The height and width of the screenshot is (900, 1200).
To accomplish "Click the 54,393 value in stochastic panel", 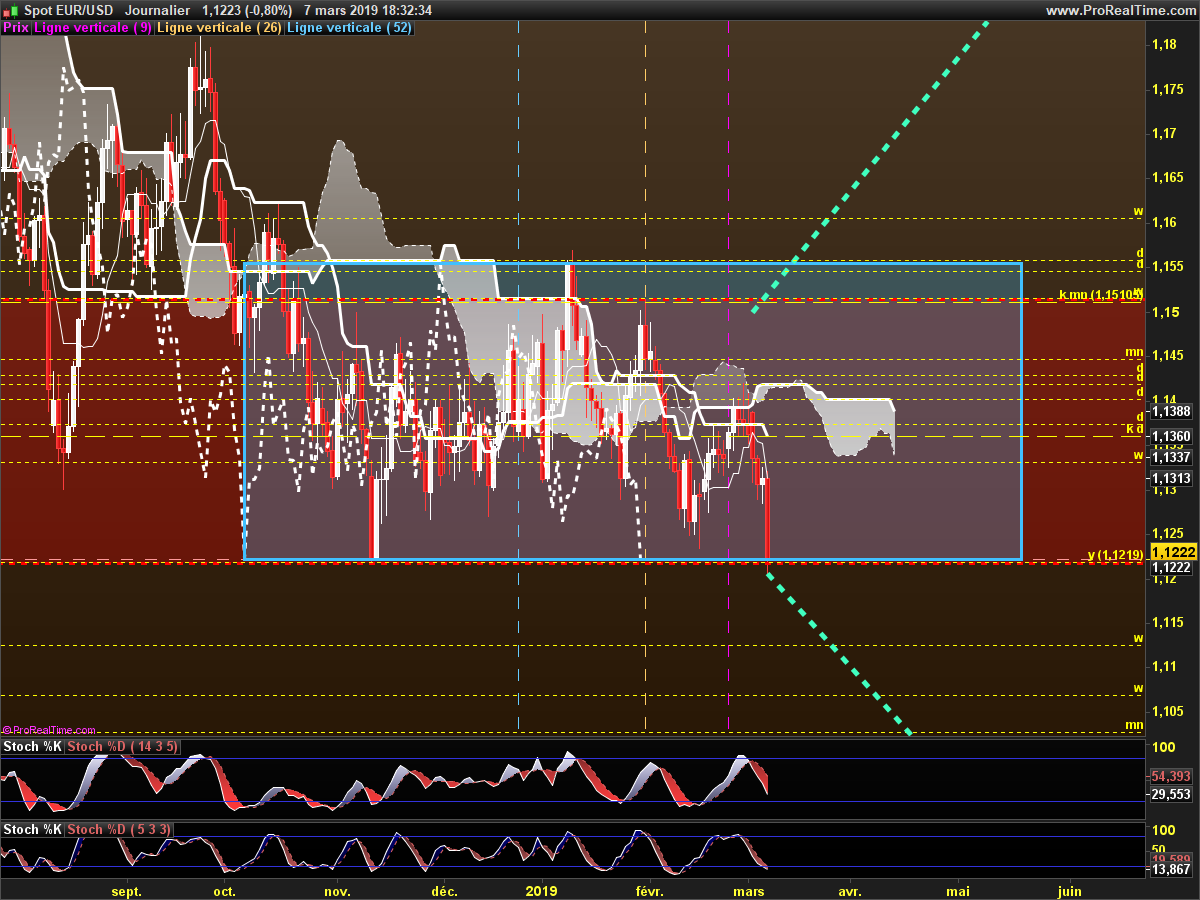I will point(1171,776).
